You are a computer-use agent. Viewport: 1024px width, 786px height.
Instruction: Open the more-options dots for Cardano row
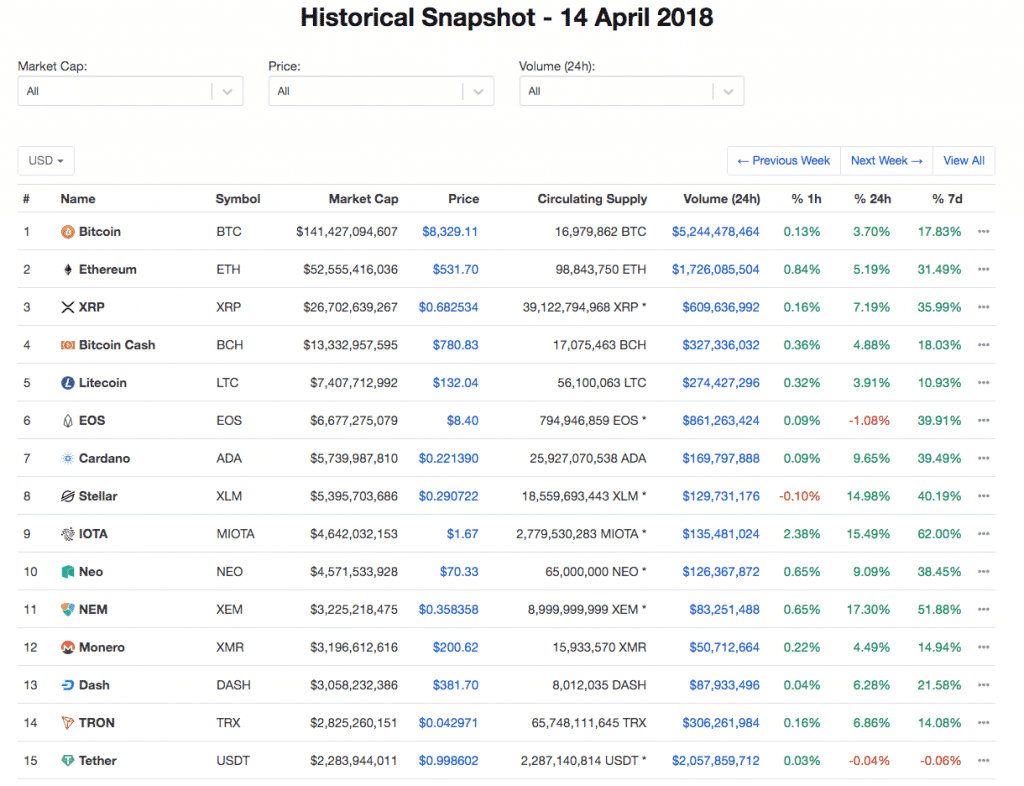984,459
